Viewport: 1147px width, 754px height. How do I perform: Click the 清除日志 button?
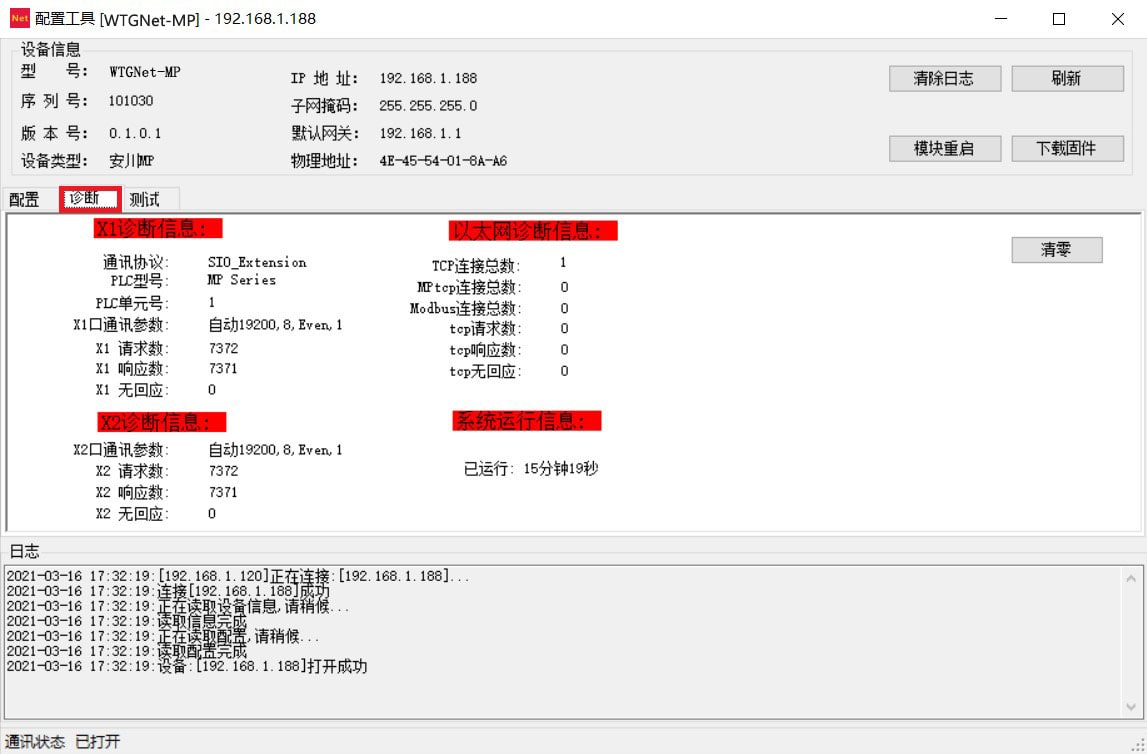pyautogui.click(x=944, y=78)
